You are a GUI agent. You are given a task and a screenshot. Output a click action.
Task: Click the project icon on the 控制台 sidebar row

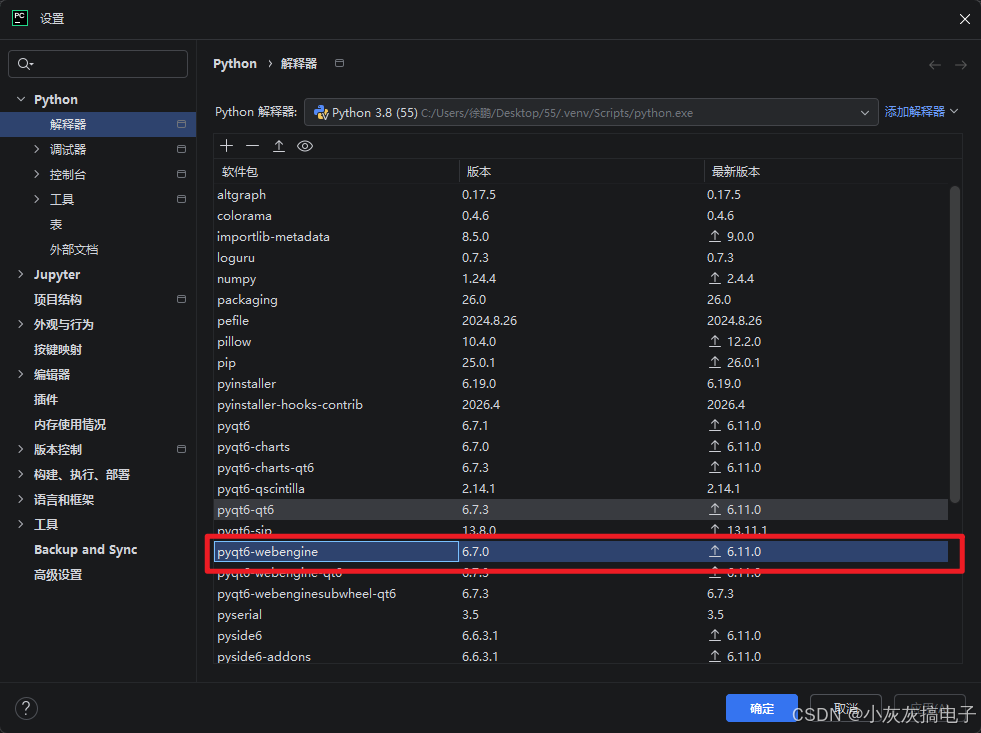pos(181,174)
